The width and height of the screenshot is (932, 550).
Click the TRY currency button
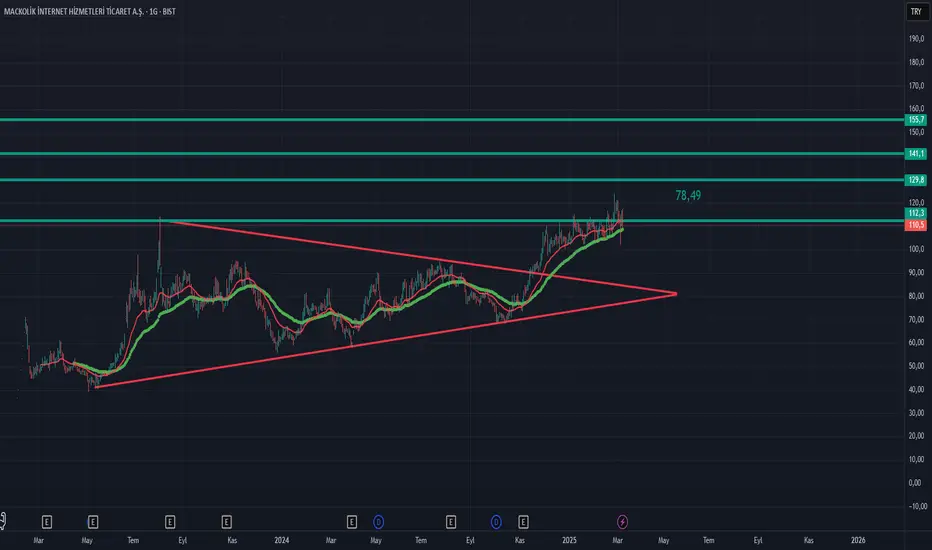916,11
